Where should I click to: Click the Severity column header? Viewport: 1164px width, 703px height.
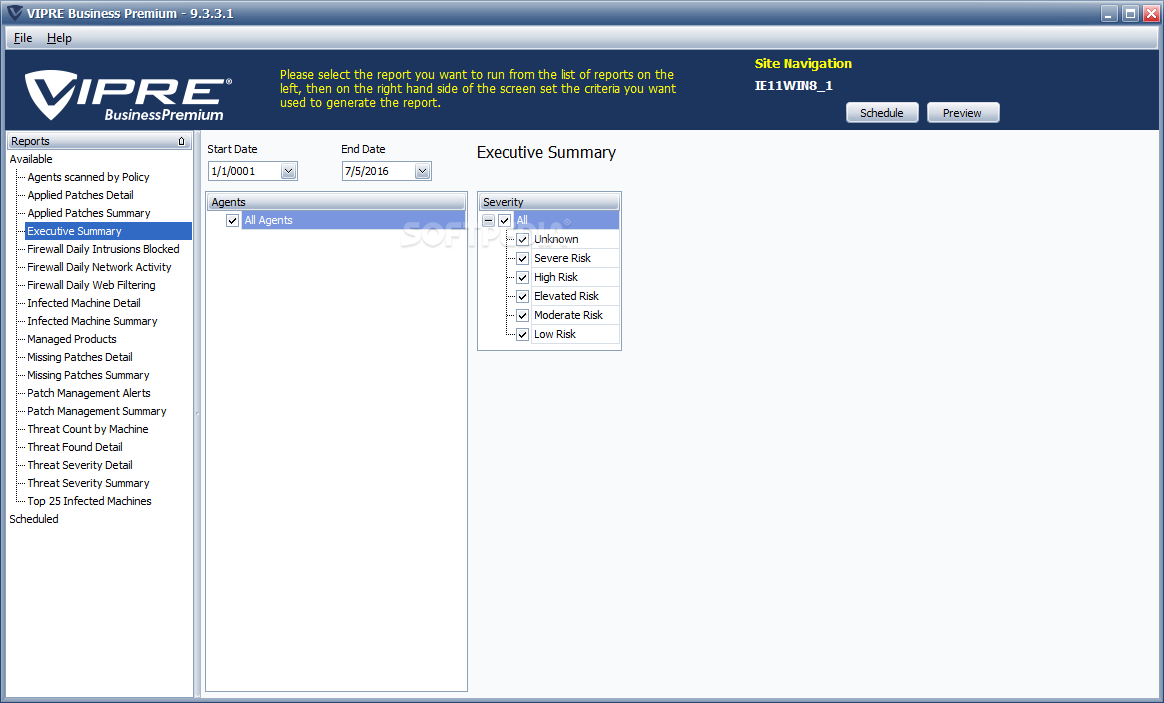(x=549, y=202)
